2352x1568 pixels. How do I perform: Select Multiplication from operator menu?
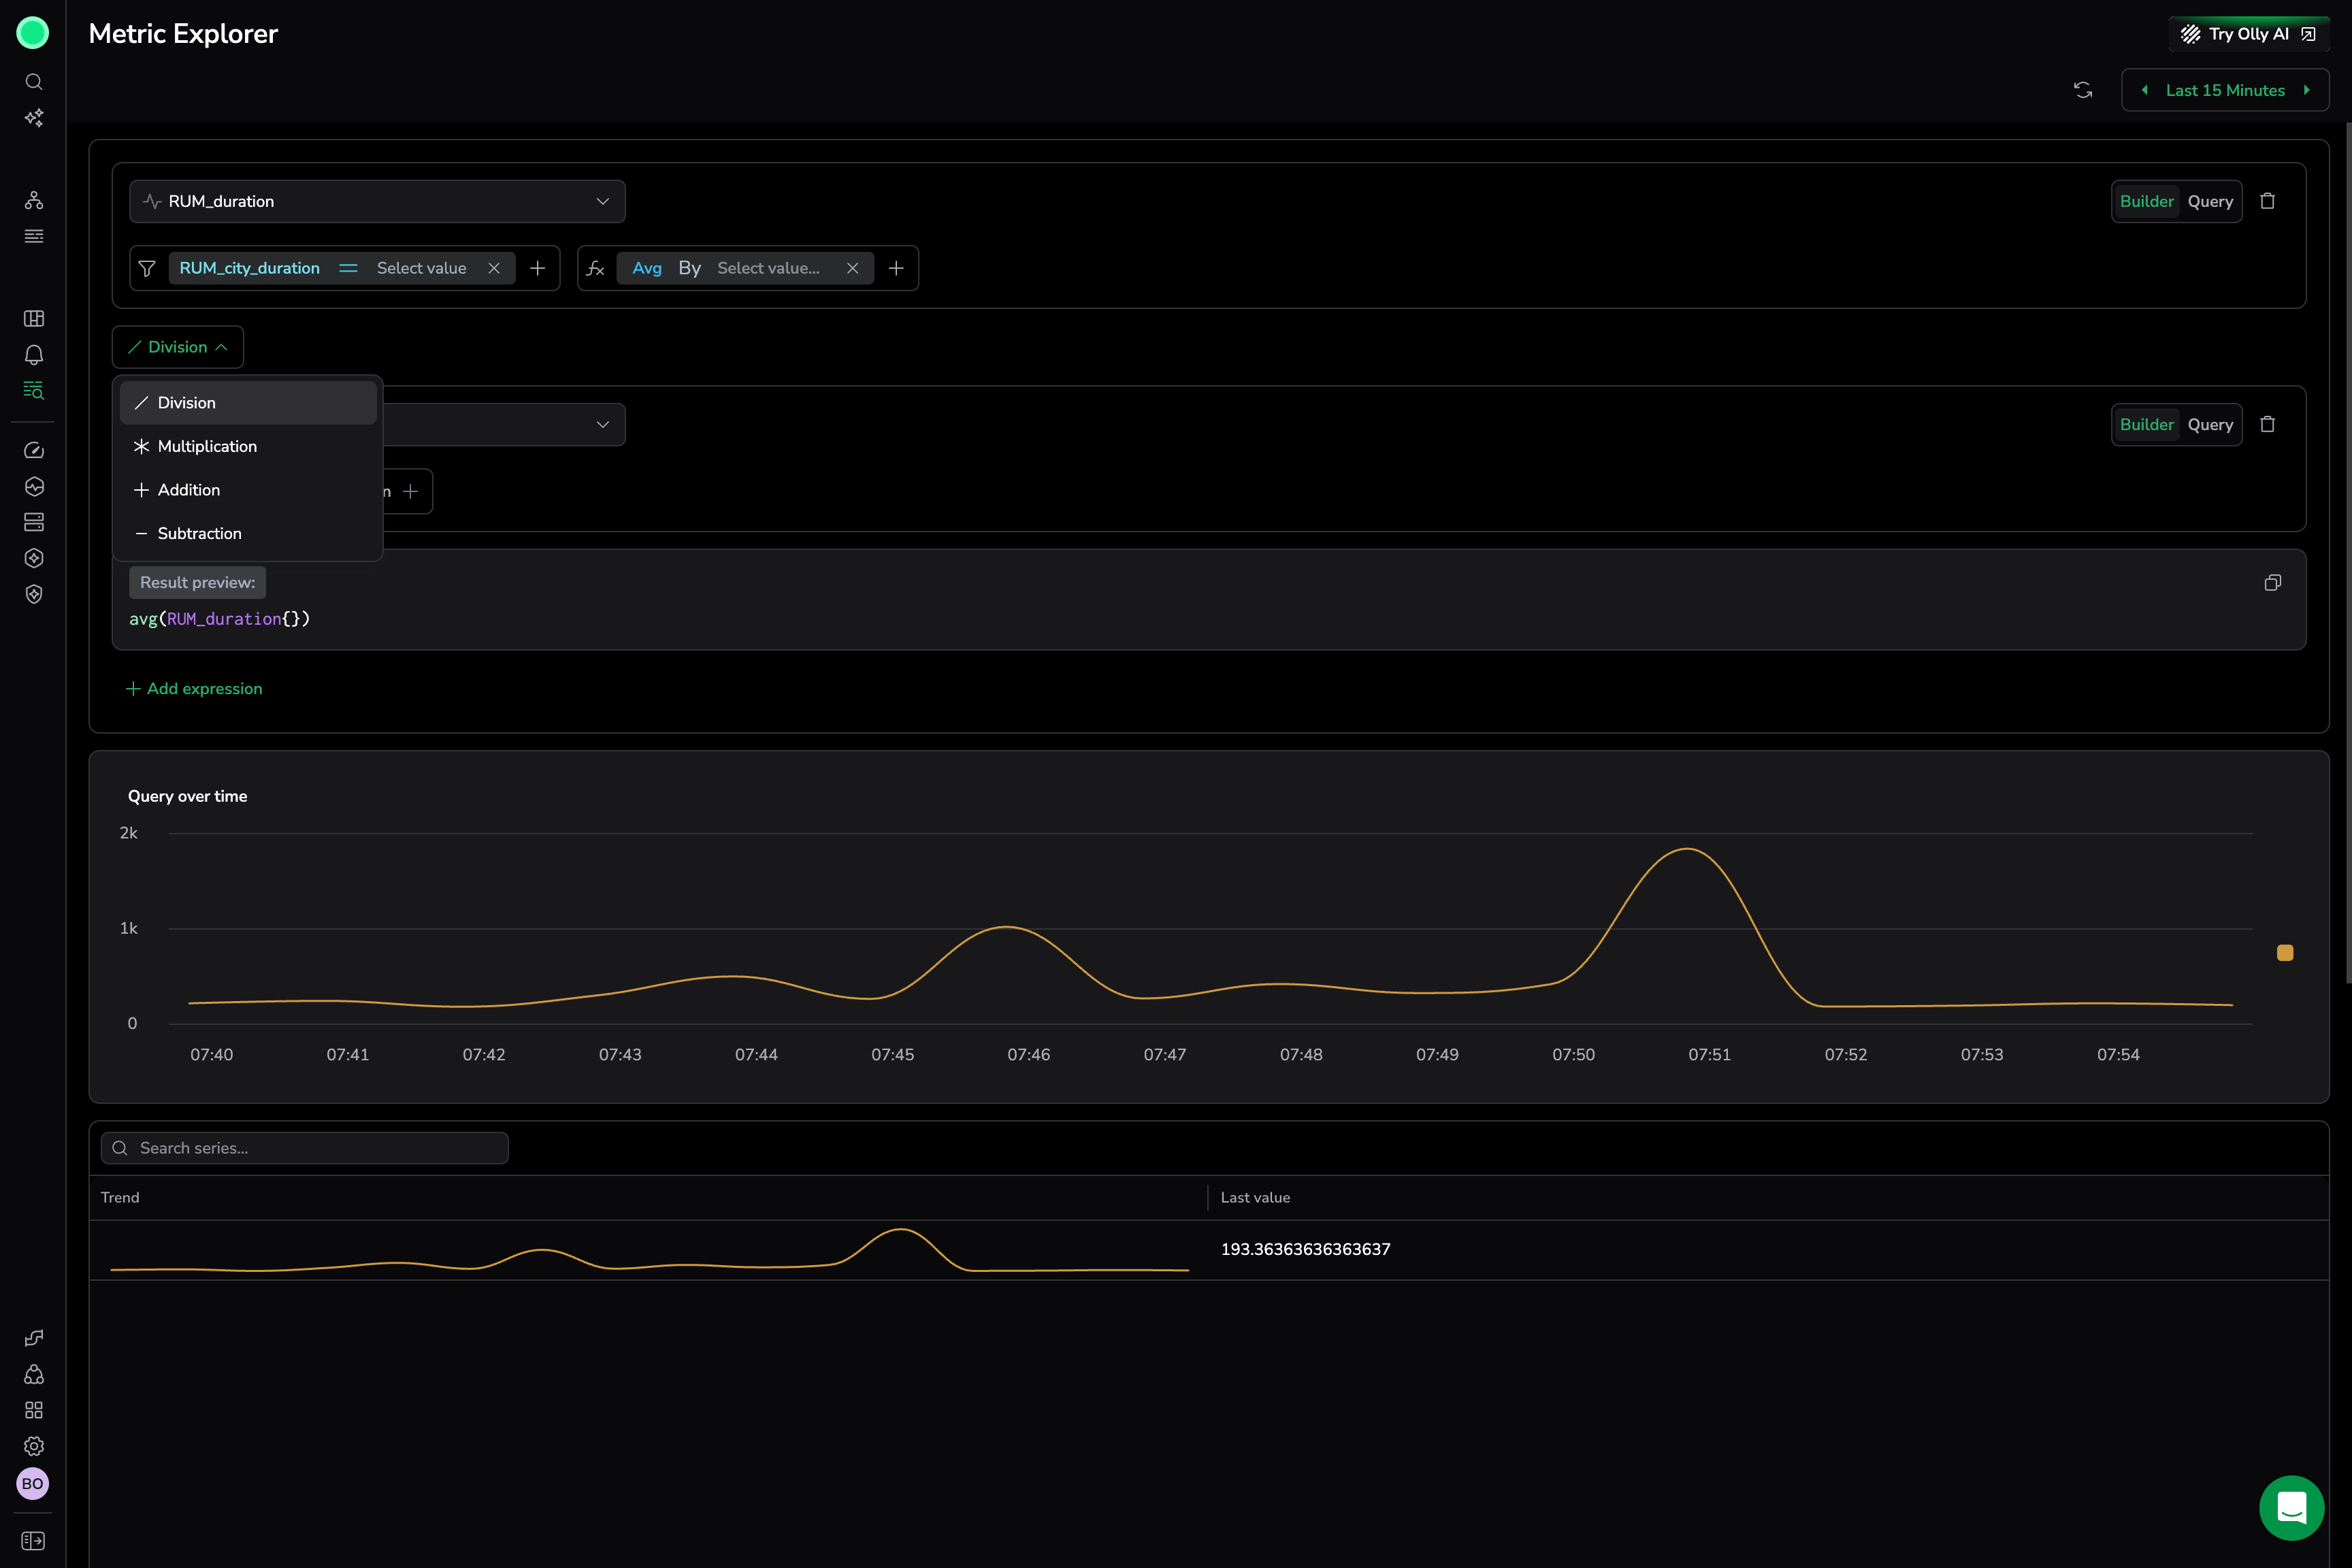pos(207,446)
